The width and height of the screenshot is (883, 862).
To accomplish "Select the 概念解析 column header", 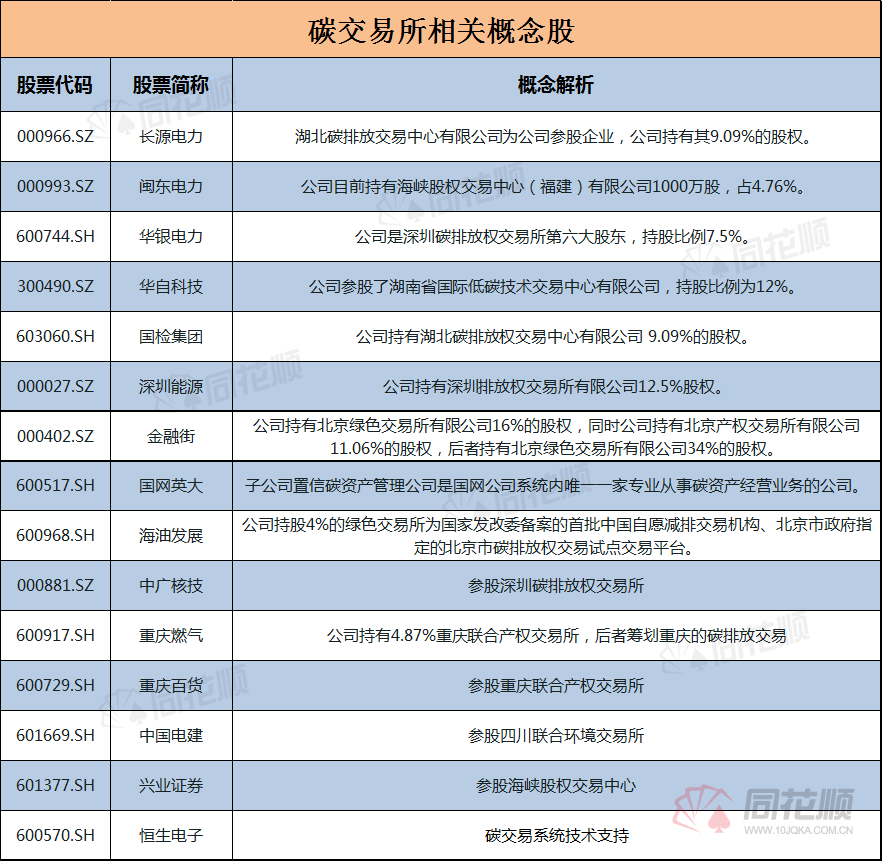I will (556, 85).
